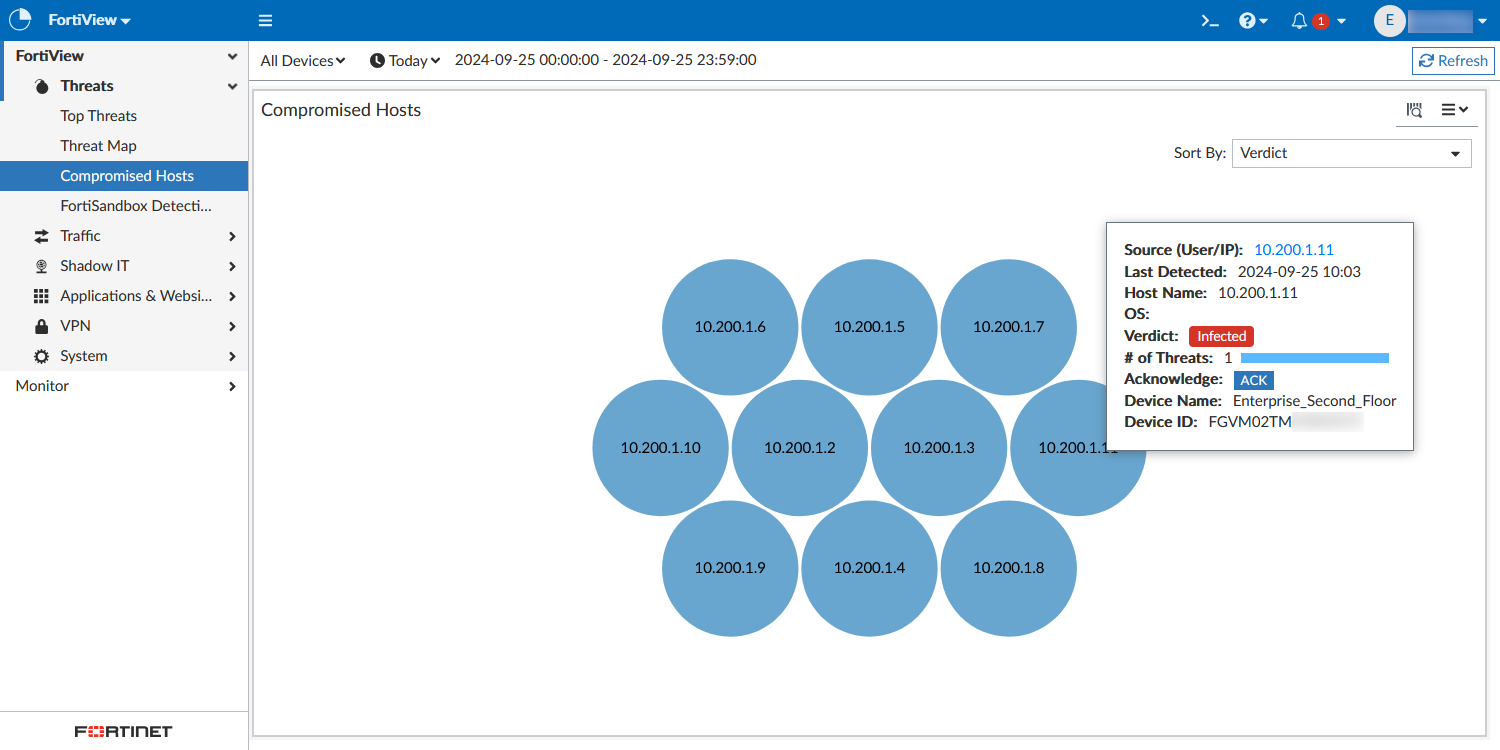Collapse the FortiView section chevron
This screenshot has height=750, width=1500.
(x=233, y=57)
